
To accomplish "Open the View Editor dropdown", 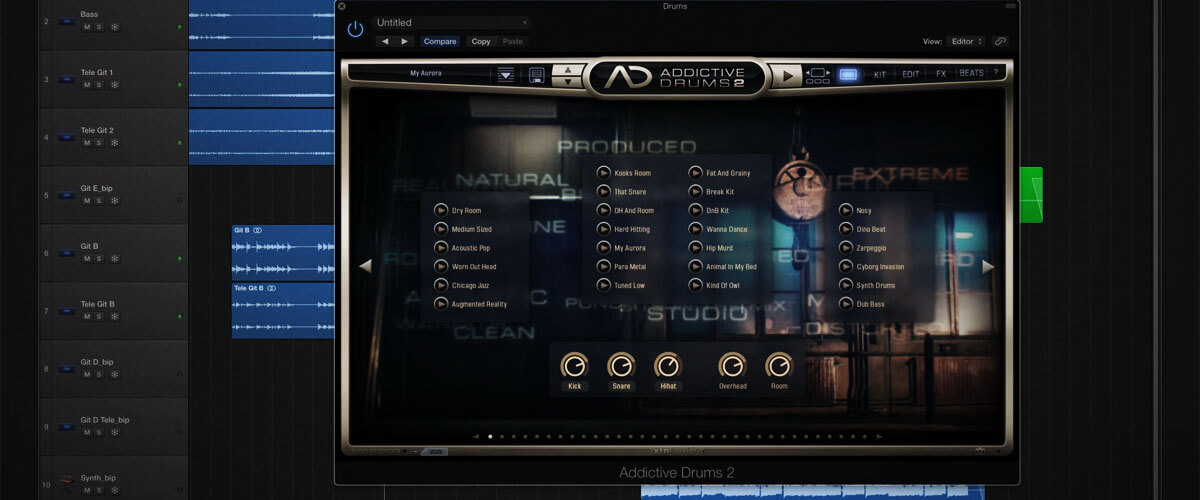I will 966,41.
